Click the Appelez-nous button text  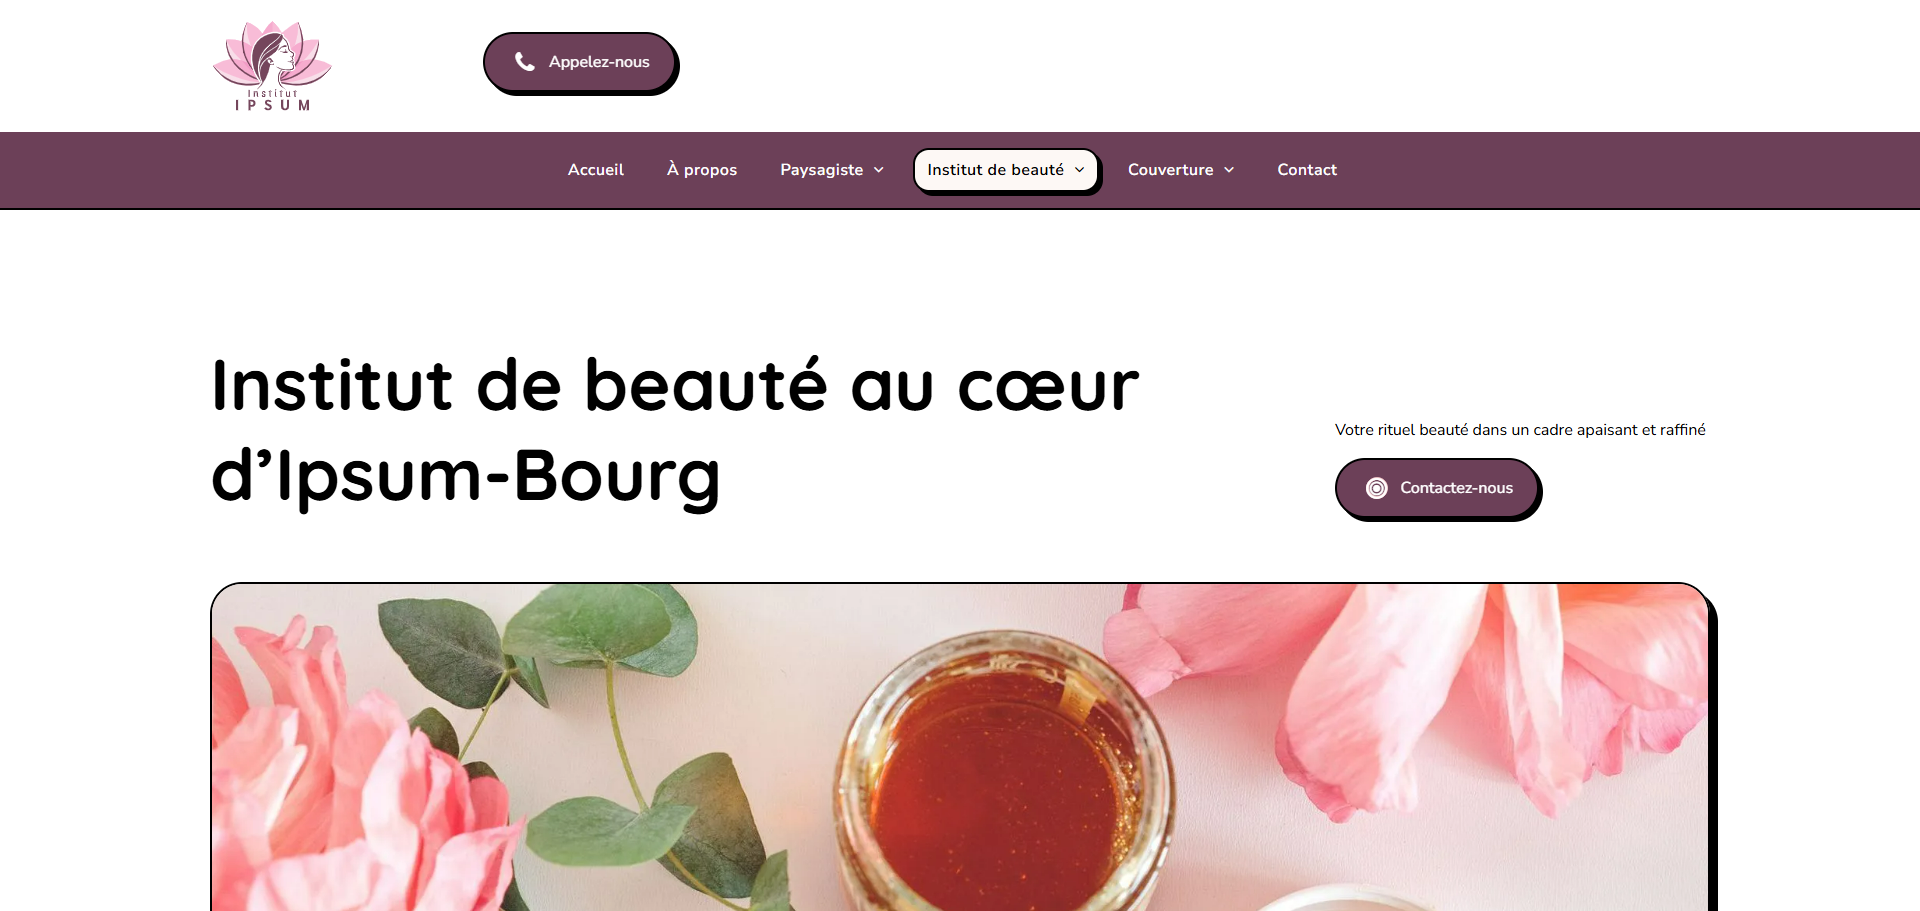click(x=599, y=62)
